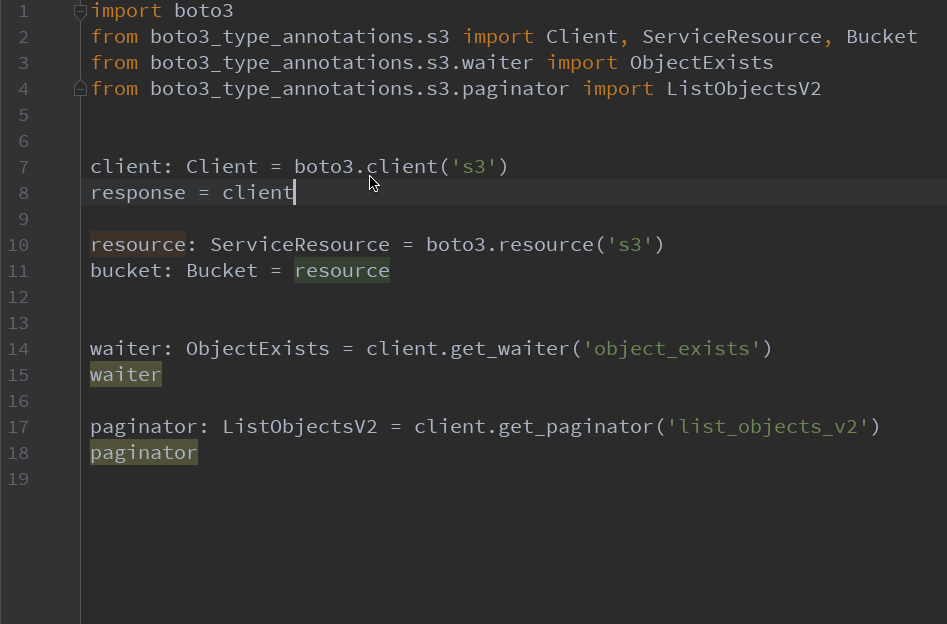
Task: Click 'ListObjectsV2' in the line 4 import
Action: pos(743,89)
